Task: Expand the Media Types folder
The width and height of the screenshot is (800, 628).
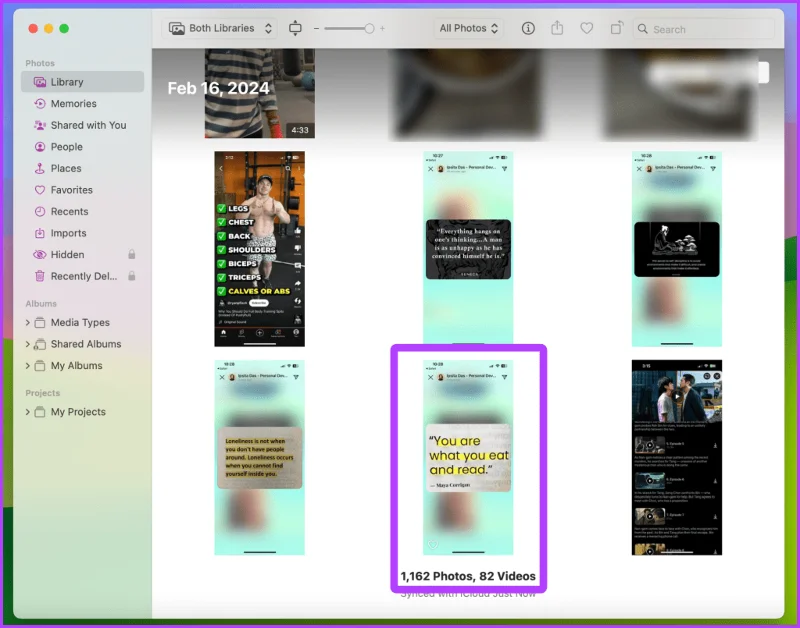Action: tap(28, 322)
